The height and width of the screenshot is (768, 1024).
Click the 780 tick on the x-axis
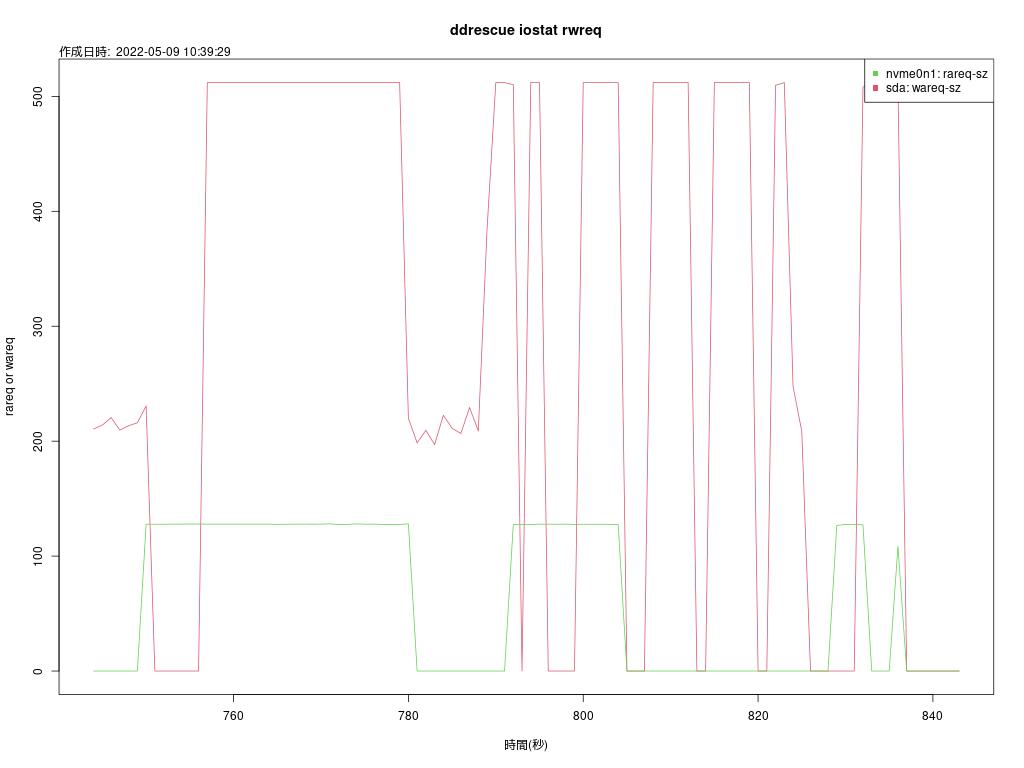click(x=408, y=715)
